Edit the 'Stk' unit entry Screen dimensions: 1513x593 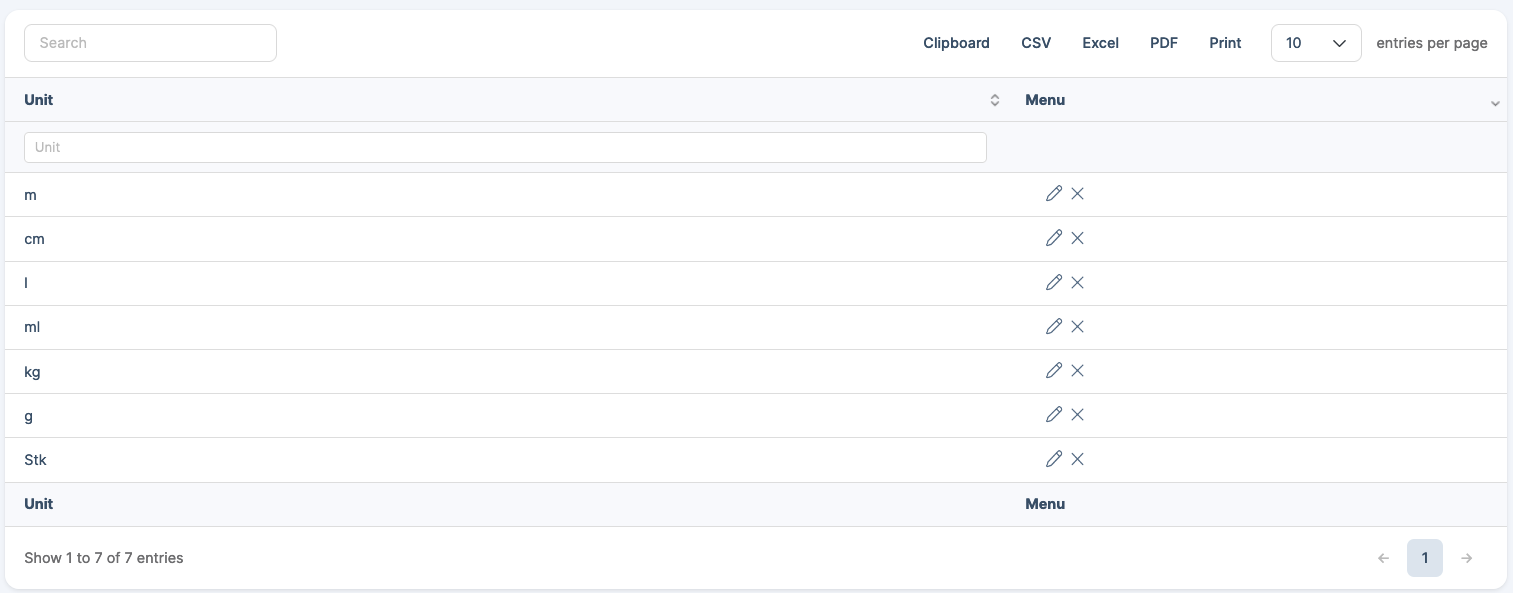[x=1053, y=459]
